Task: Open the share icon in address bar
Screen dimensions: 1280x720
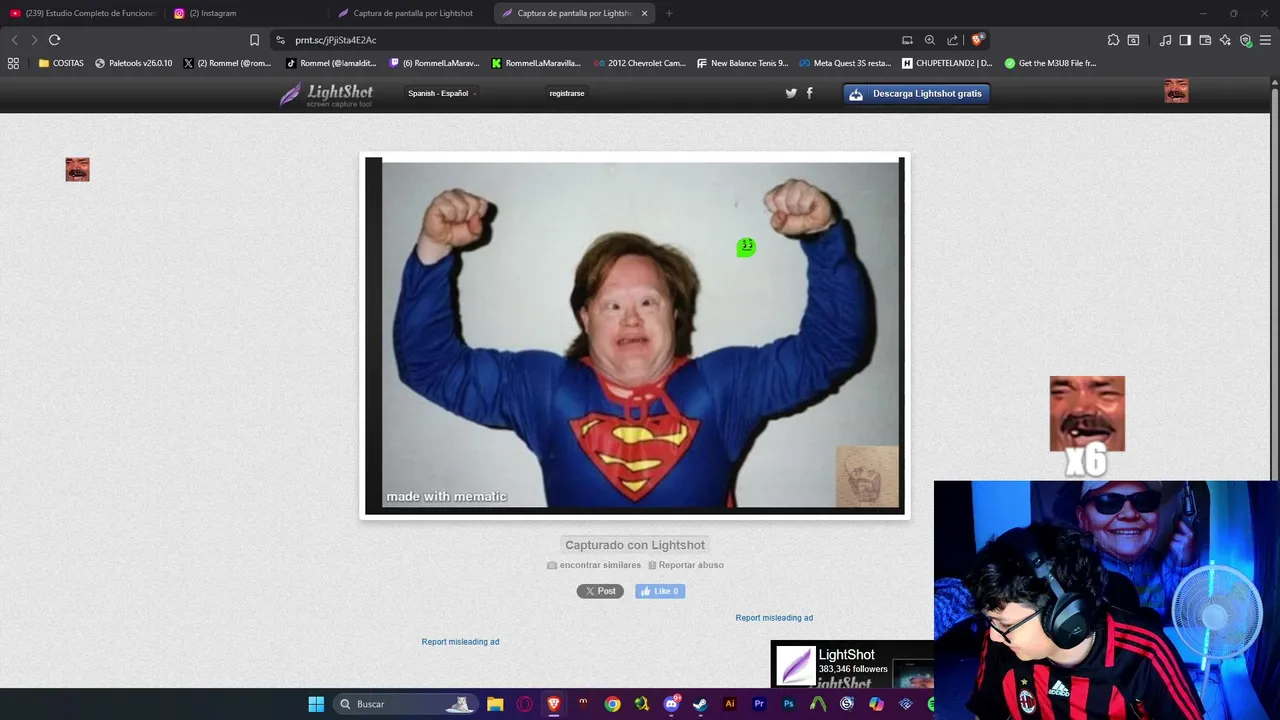Action: 952,40
